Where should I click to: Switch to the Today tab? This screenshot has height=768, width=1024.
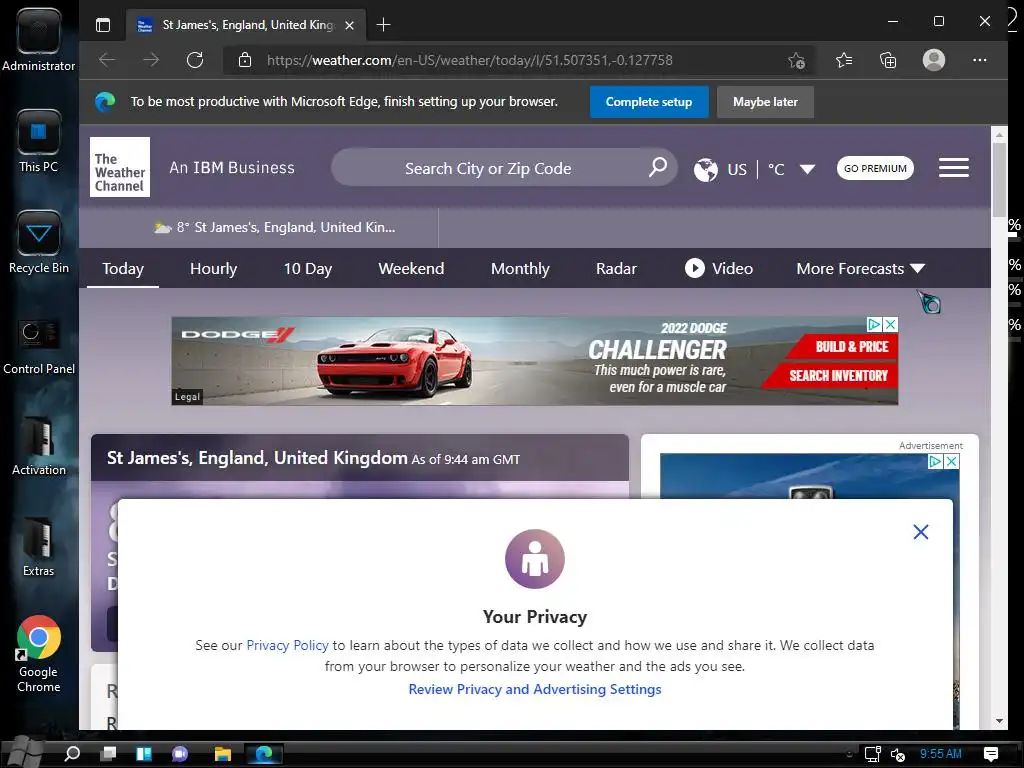tap(123, 268)
